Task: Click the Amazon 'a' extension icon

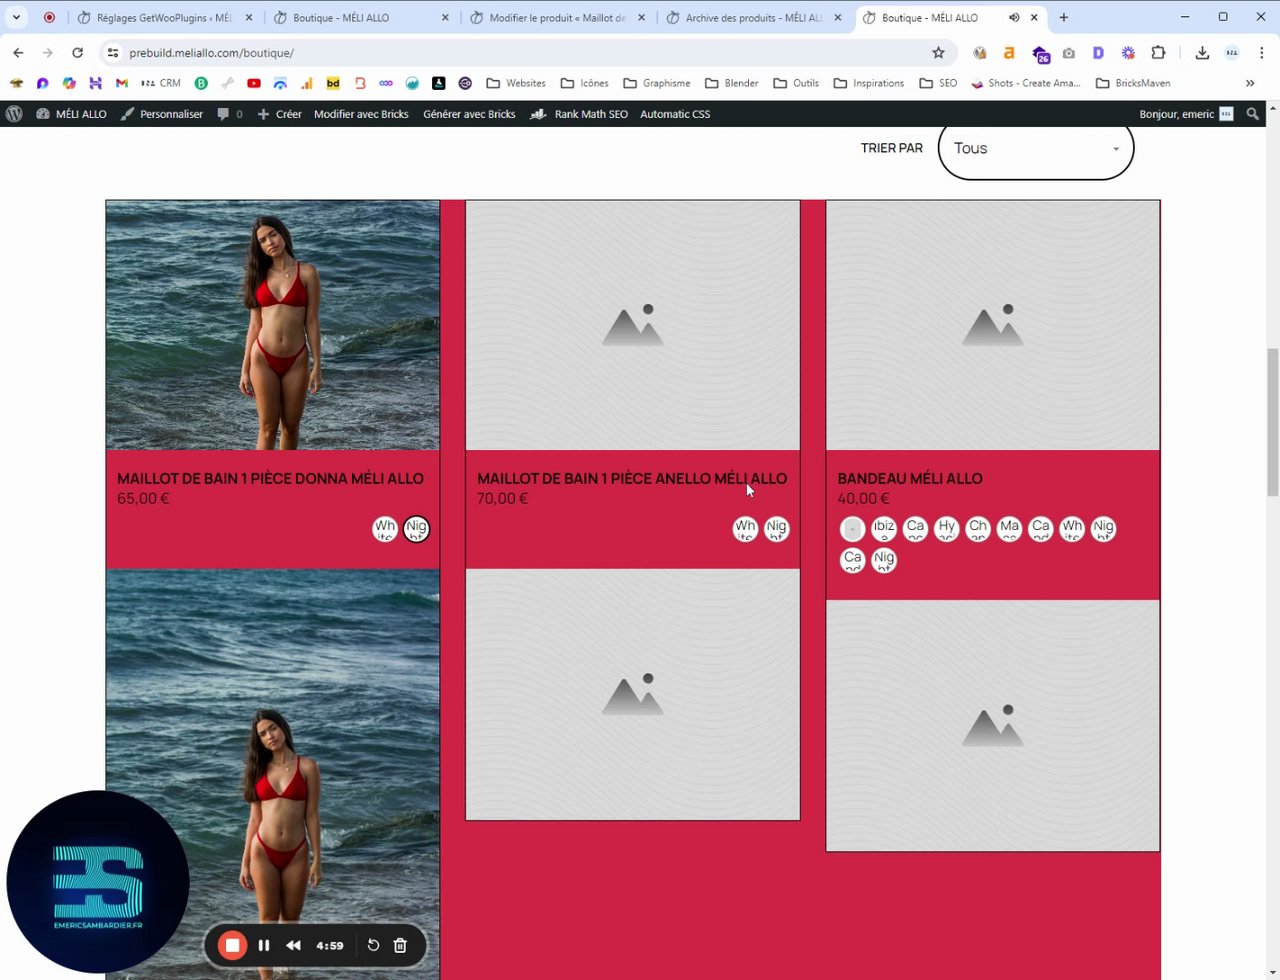Action: pos(1009,53)
